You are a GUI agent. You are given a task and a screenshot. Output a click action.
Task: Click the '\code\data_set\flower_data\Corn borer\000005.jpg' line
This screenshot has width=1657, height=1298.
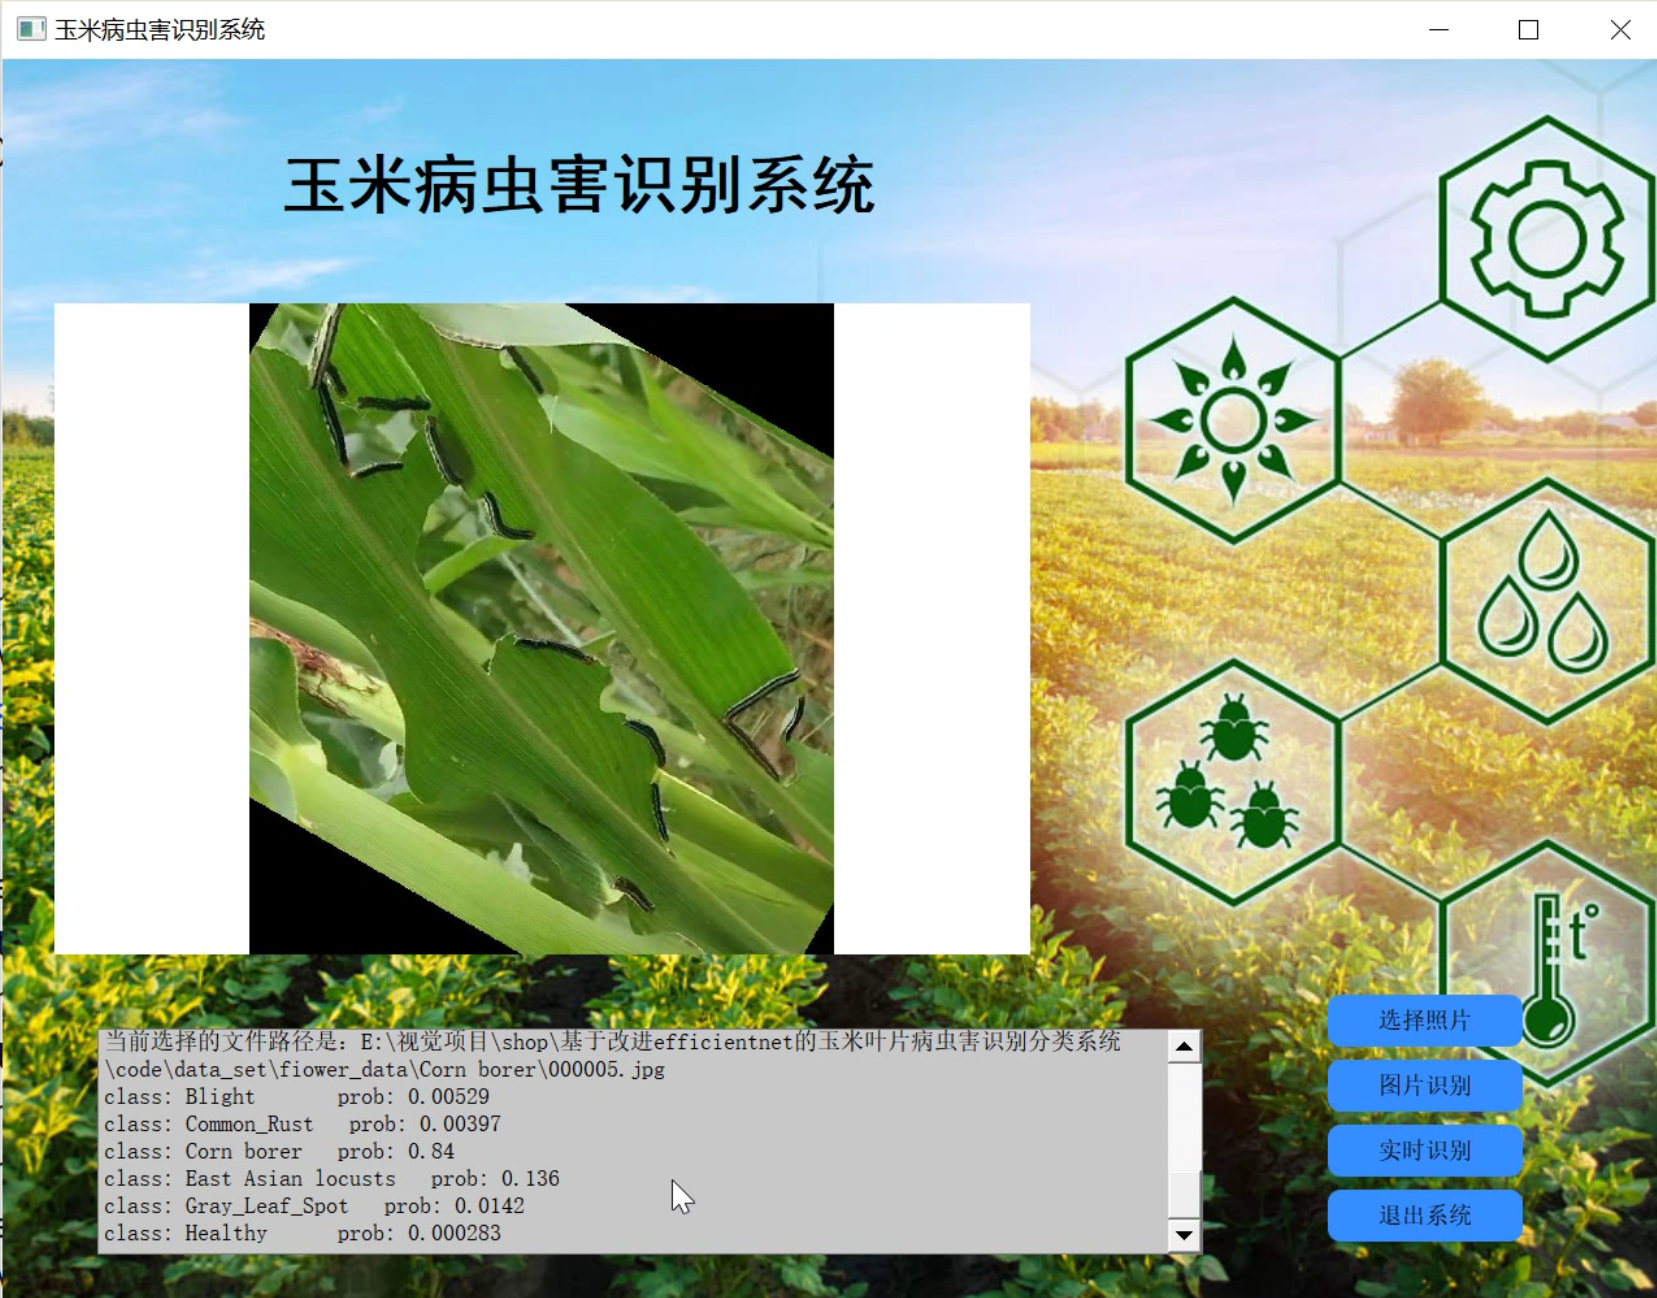(x=384, y=1070)
